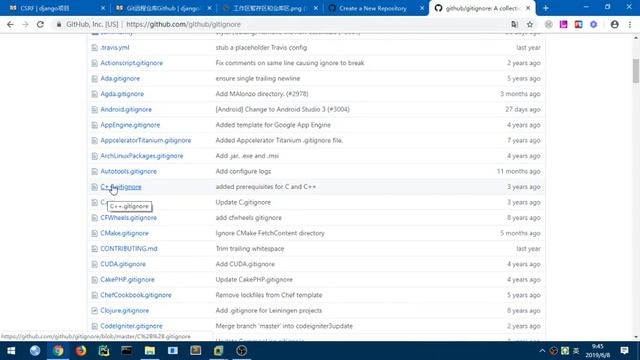The width and height of the screenshot is (640, 360).
Task: Close the Create a New Repository tab
Action: tap(422, 8)
